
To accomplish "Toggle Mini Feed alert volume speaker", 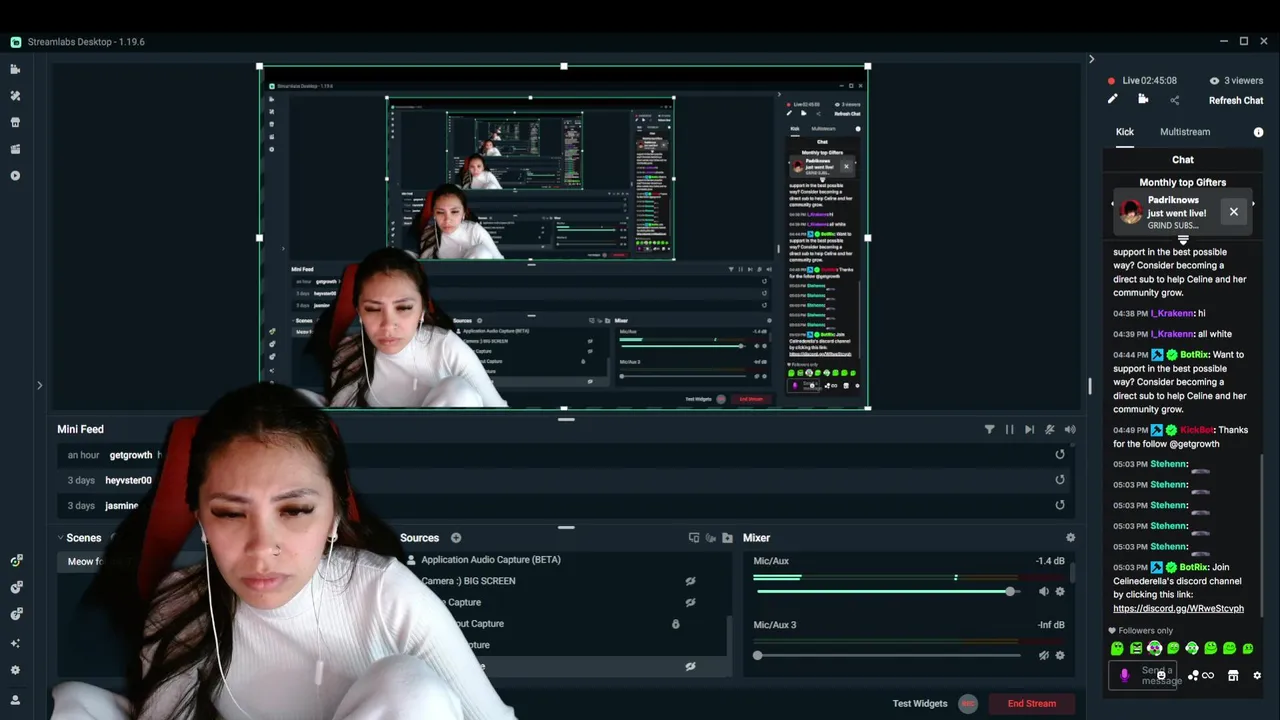I will click(x=1070, y=429).
